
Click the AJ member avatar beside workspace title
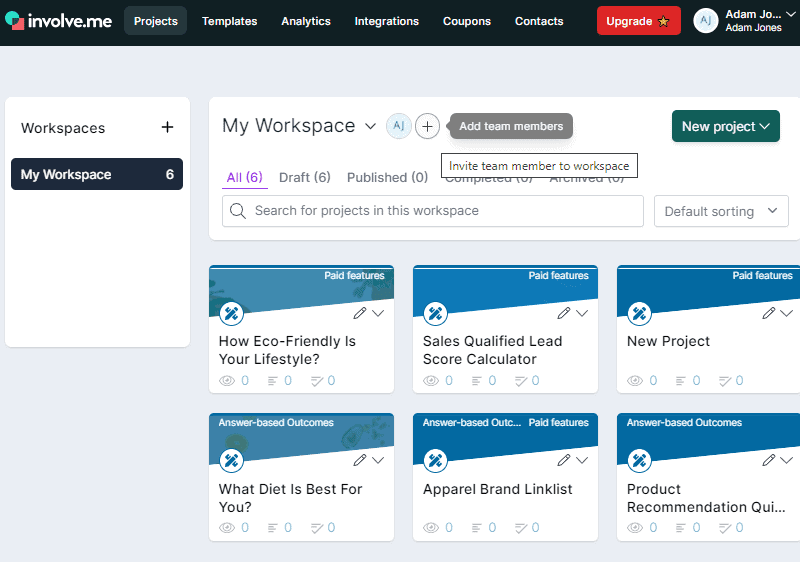point(398,126)
